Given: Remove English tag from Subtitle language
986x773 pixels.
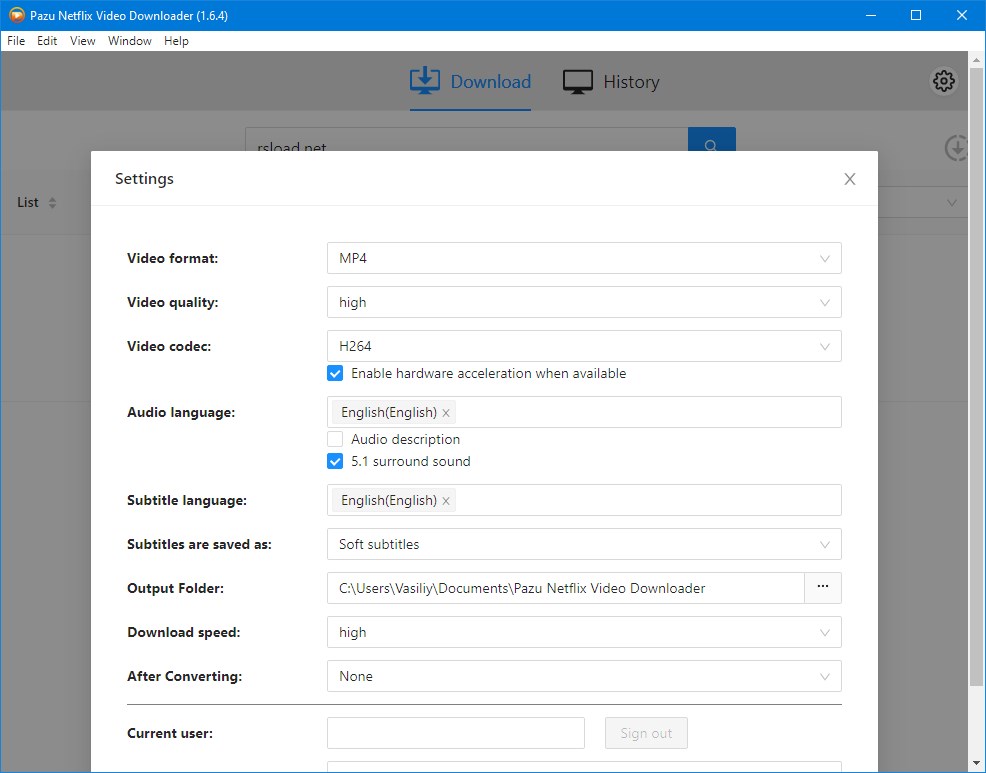Looking at the screenshot, I should 446,501.
